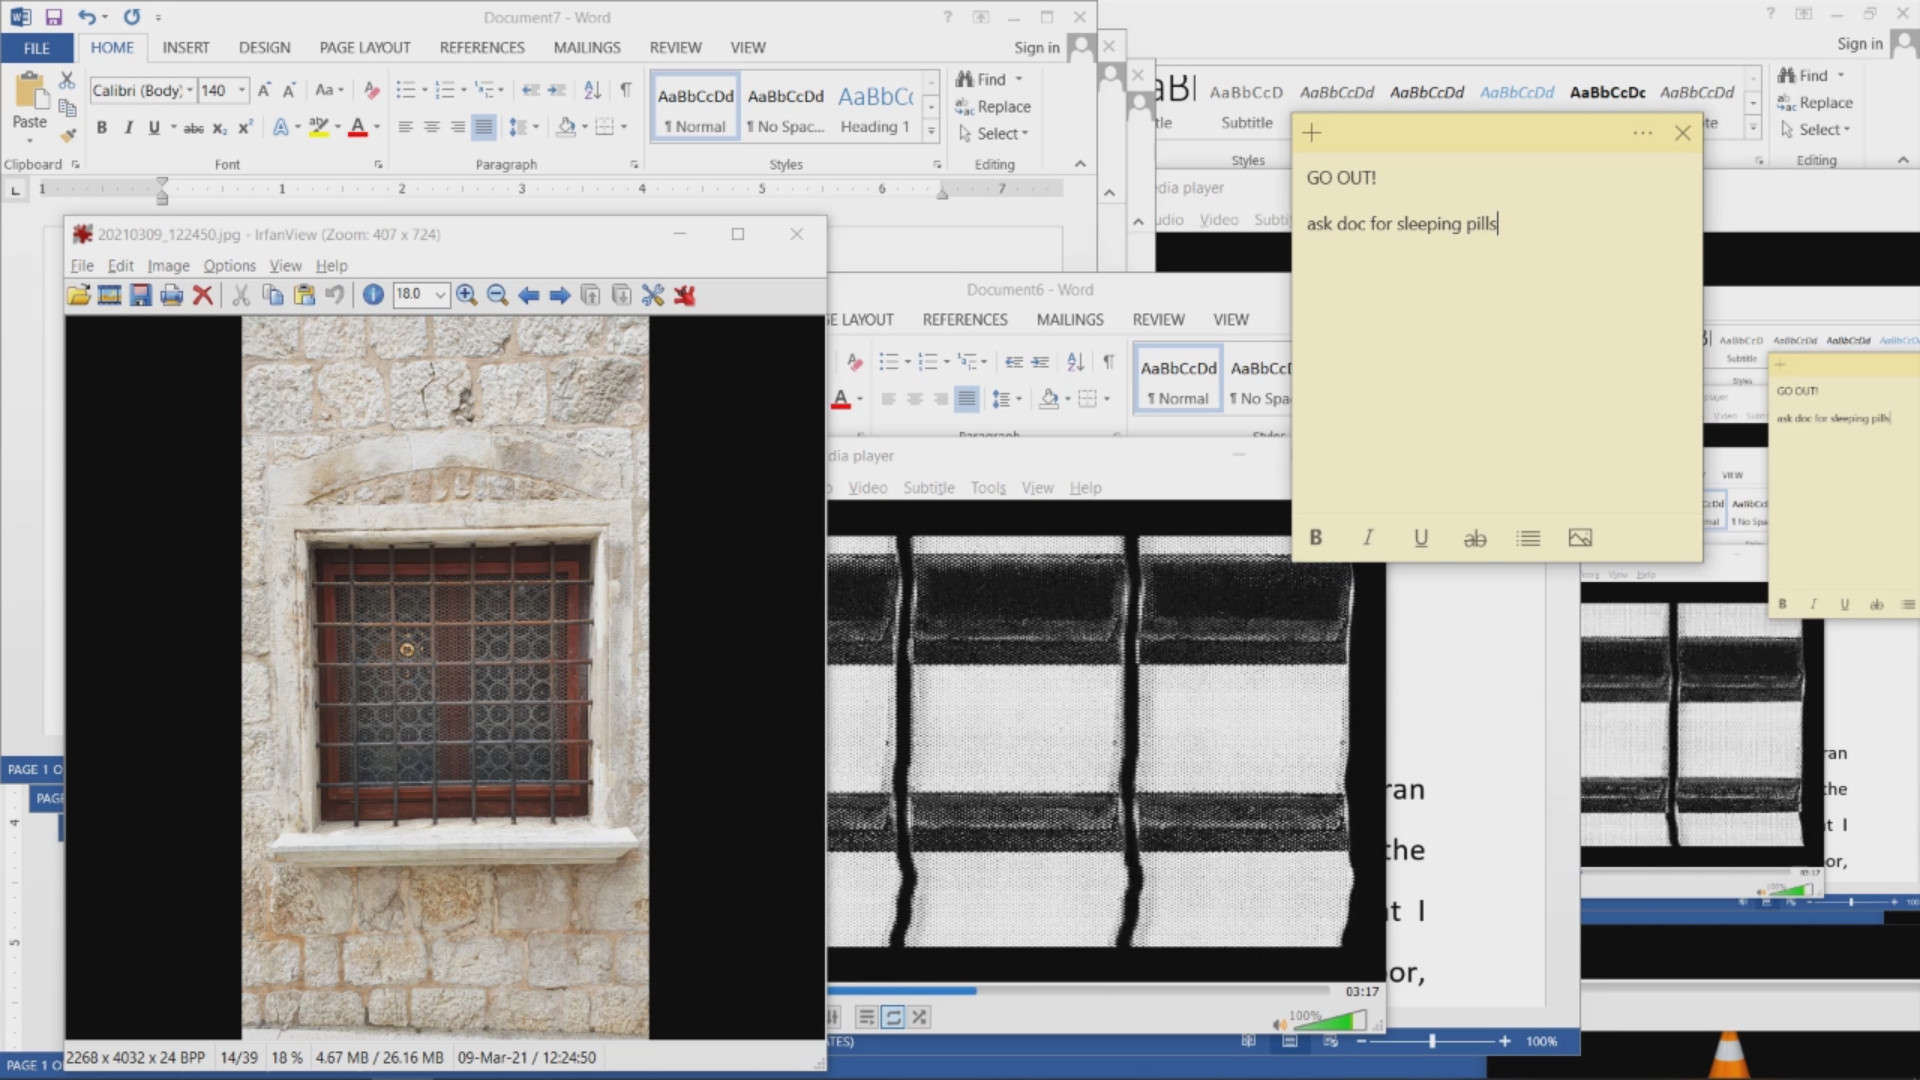Click red X delete icon in IrfanView
The height and width of the screenshot is (1080, 1920).
tap(203, 295)
